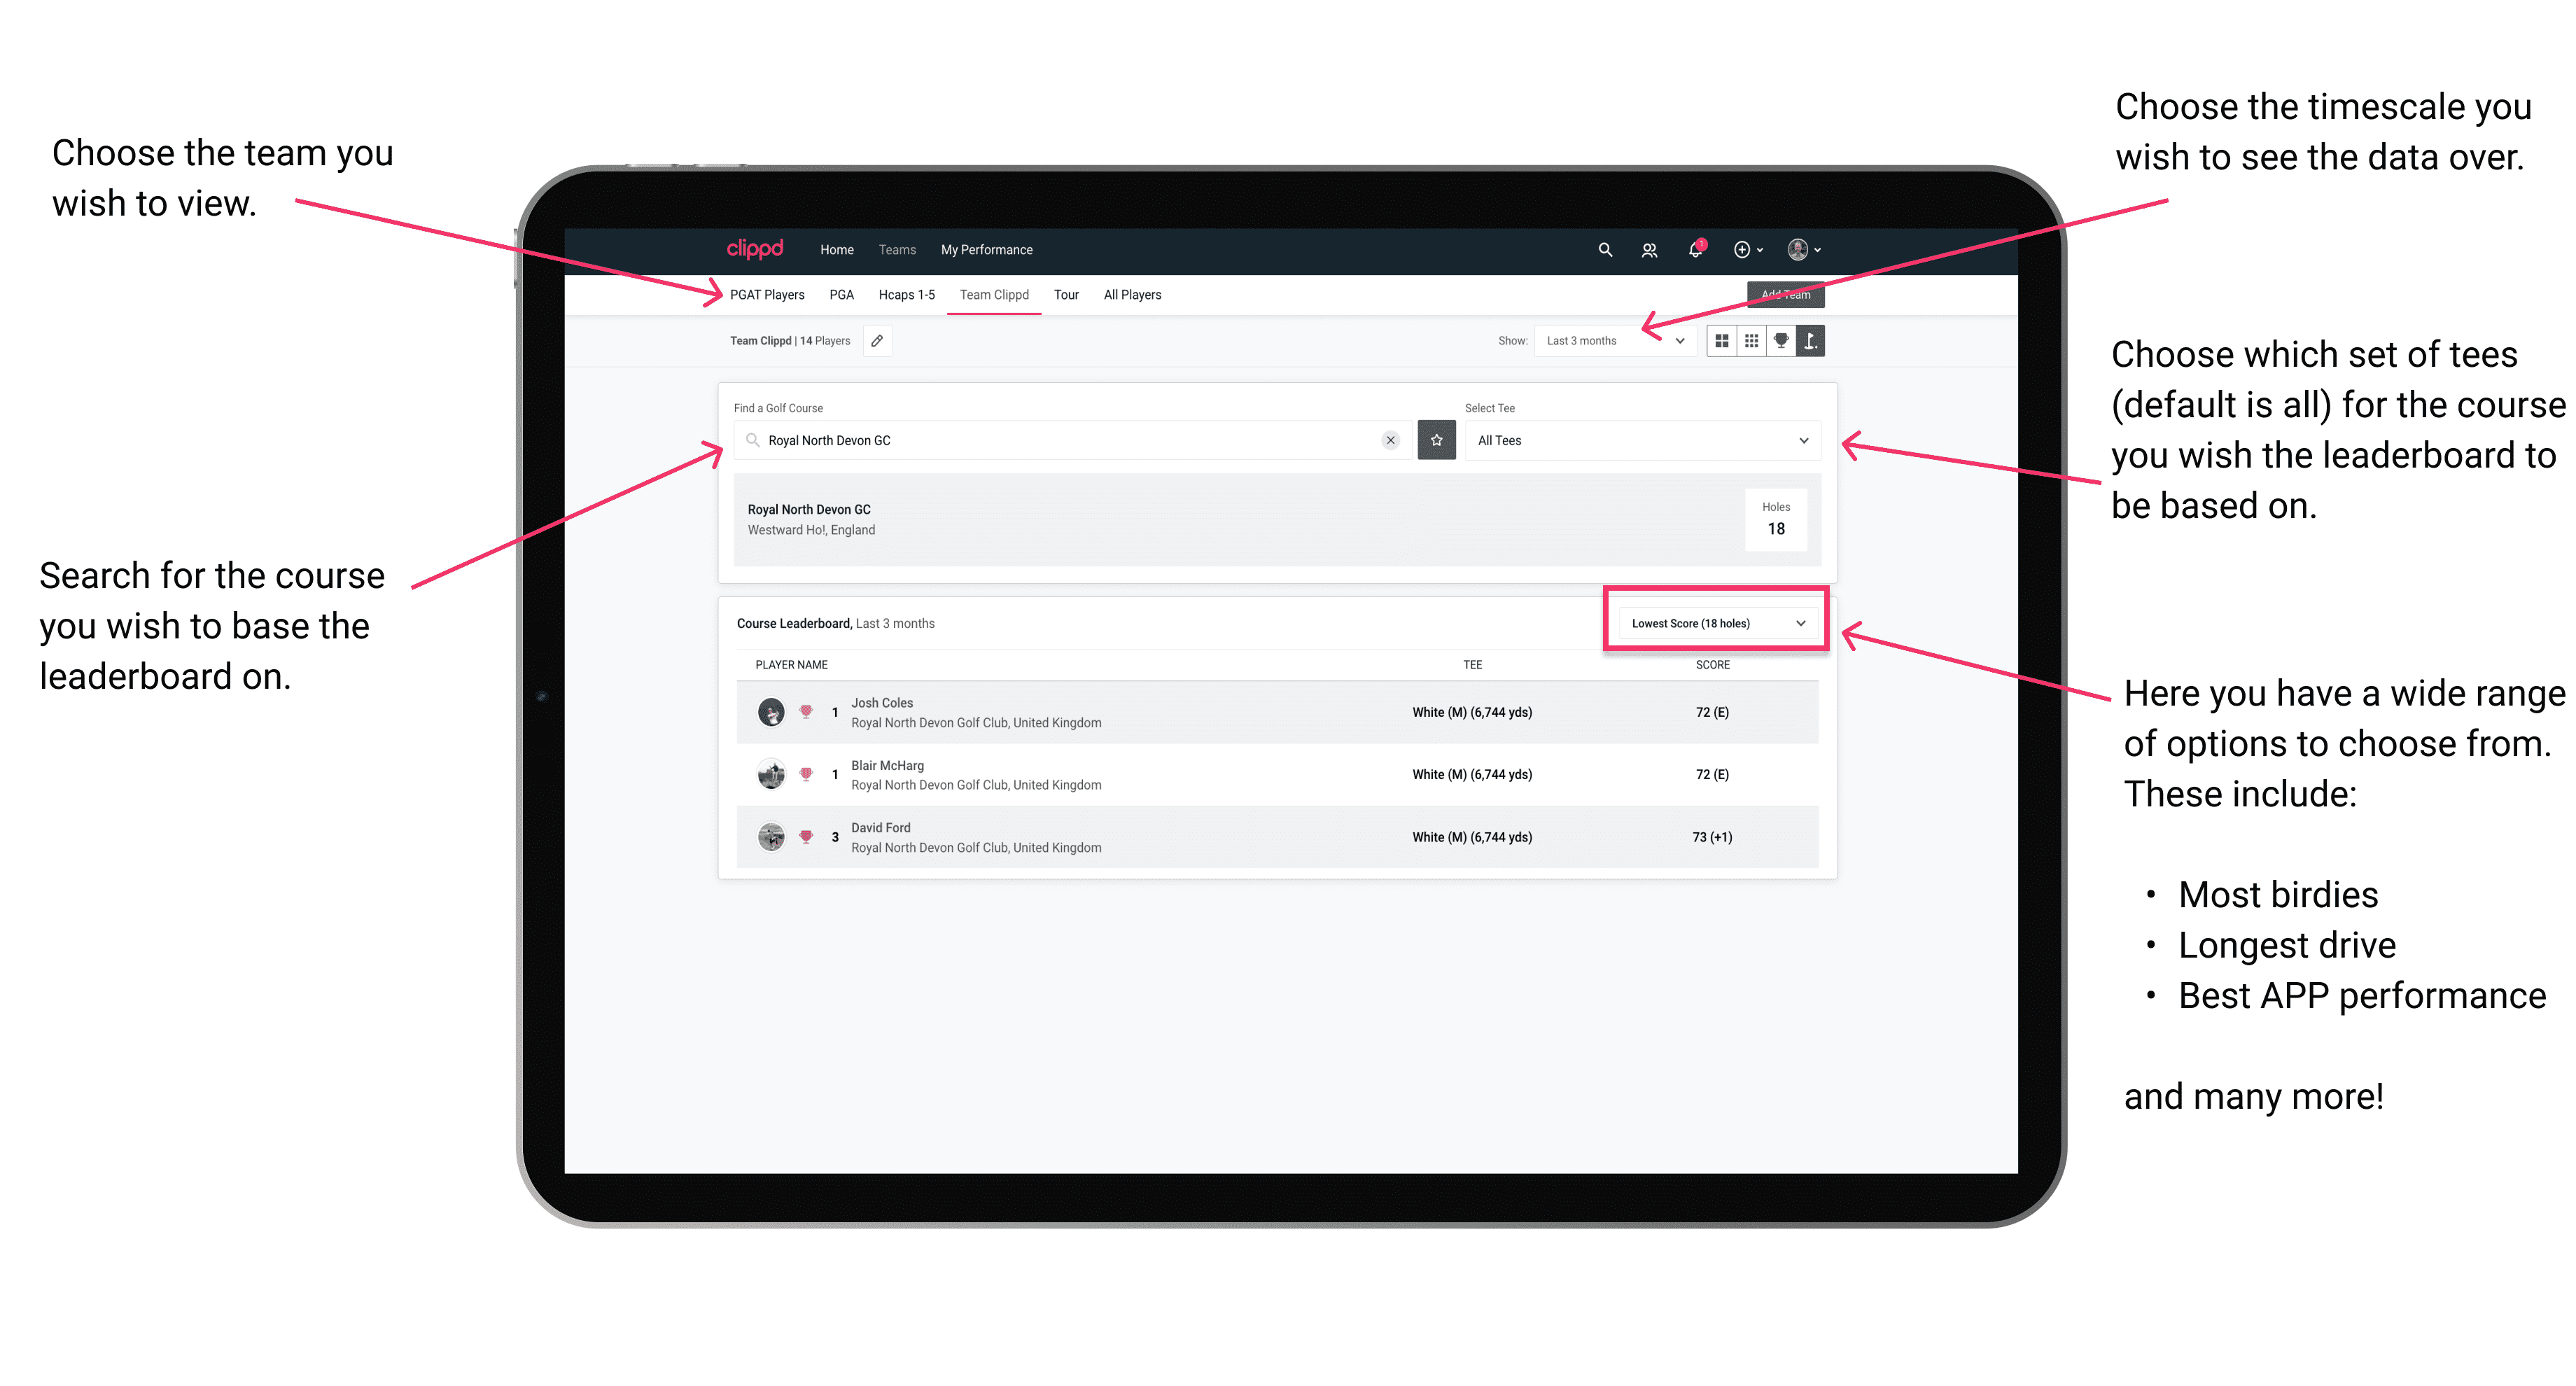Toggle the star/favourite icon for Royal North Devon GC
2576x1386 pixels.
coord(1436,439)
